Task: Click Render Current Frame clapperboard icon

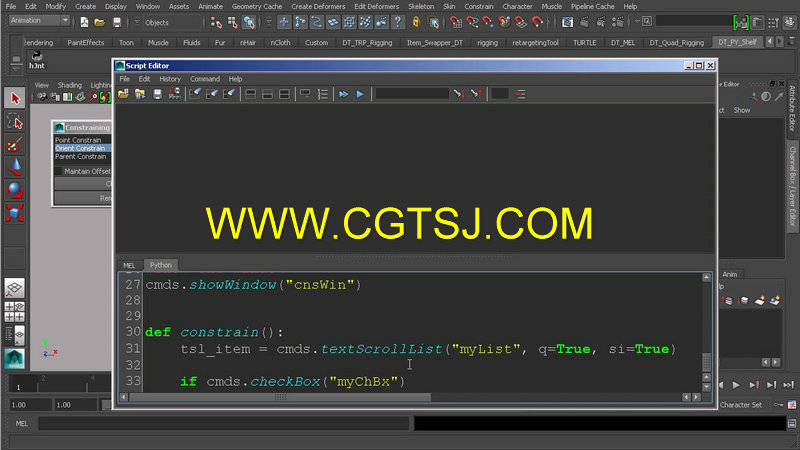Action: 584,22
